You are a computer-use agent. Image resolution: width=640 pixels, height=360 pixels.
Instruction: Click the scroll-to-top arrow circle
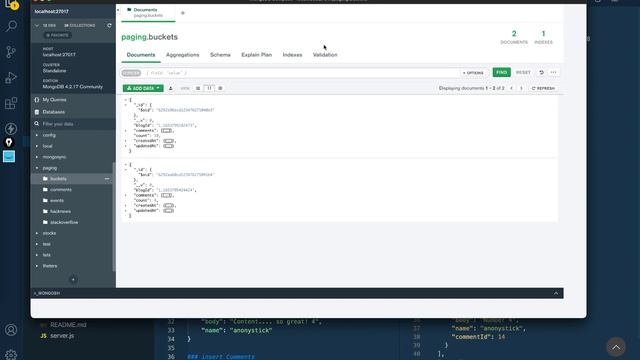pos(616,347)
